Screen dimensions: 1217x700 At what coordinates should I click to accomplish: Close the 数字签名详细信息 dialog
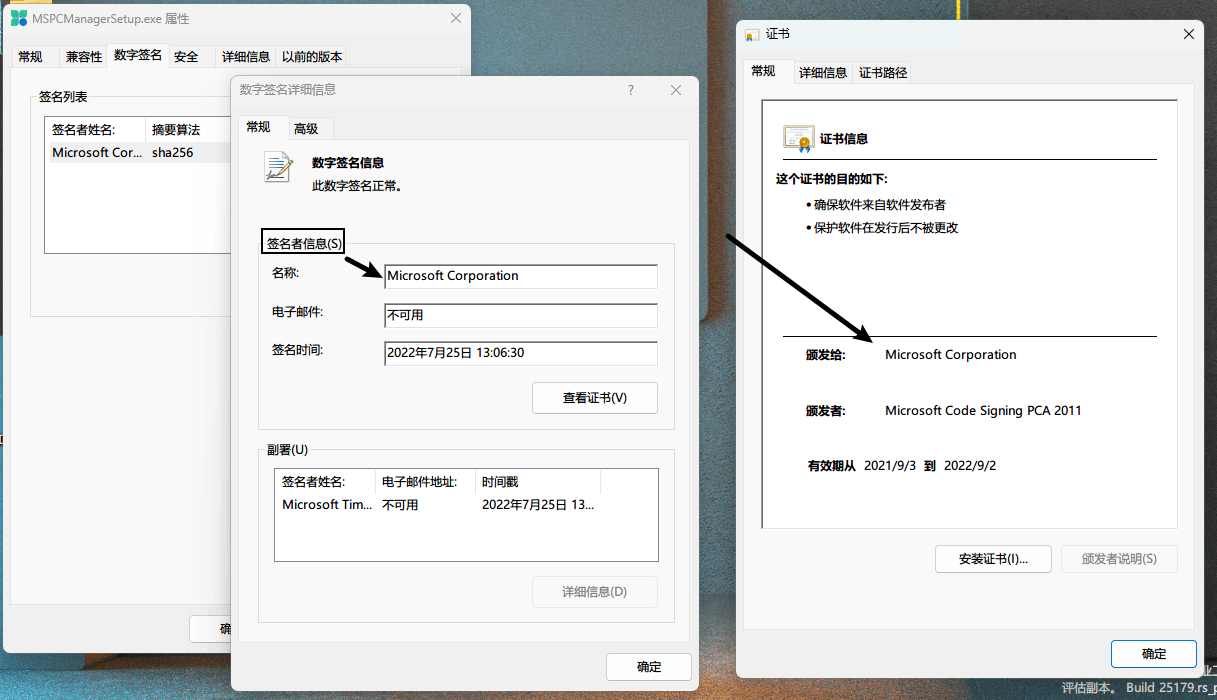(676, 90)
